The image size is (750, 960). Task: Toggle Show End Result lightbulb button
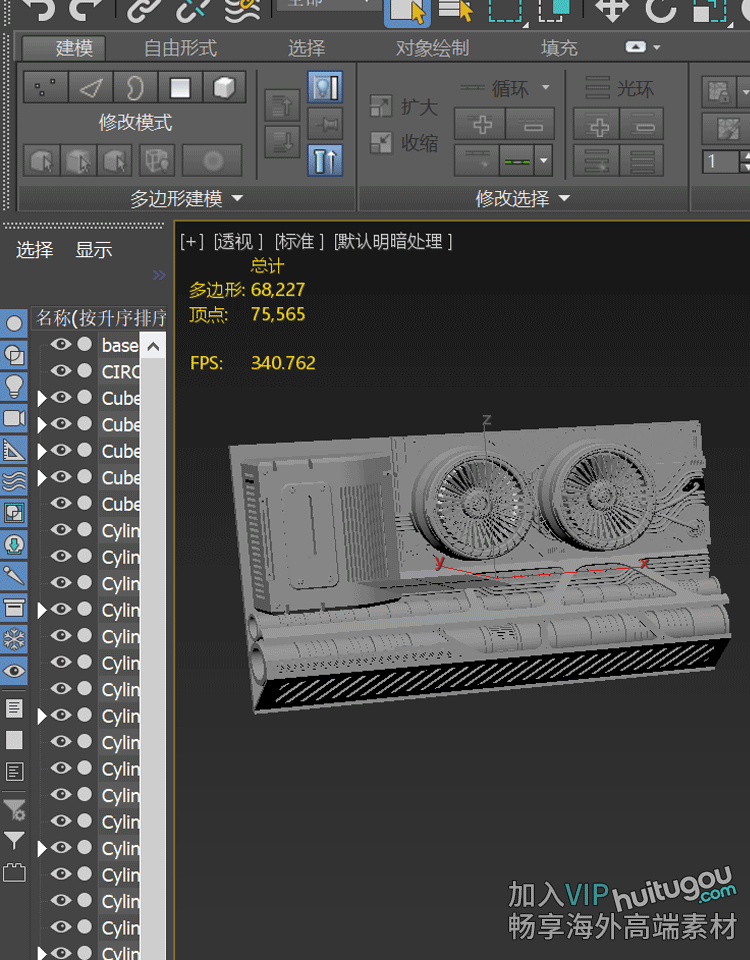tap(325, 86)
